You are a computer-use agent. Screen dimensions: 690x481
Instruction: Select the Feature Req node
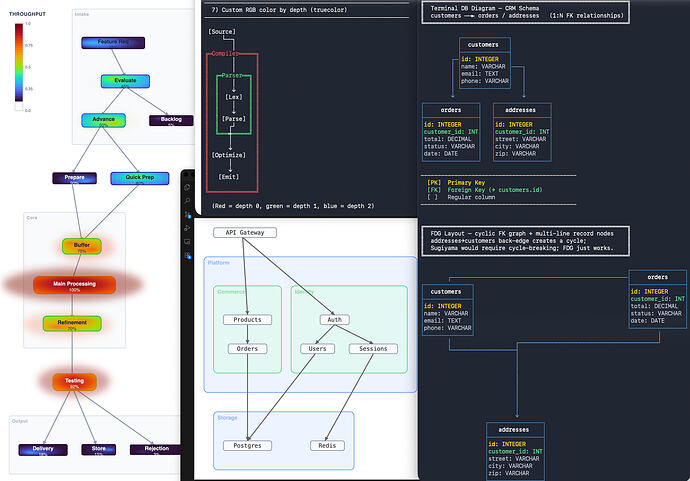point(113,43)
